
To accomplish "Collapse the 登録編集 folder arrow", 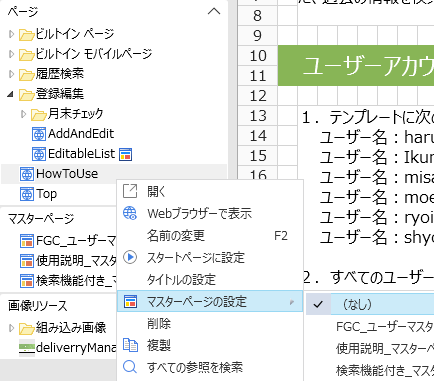I will 11,94.
